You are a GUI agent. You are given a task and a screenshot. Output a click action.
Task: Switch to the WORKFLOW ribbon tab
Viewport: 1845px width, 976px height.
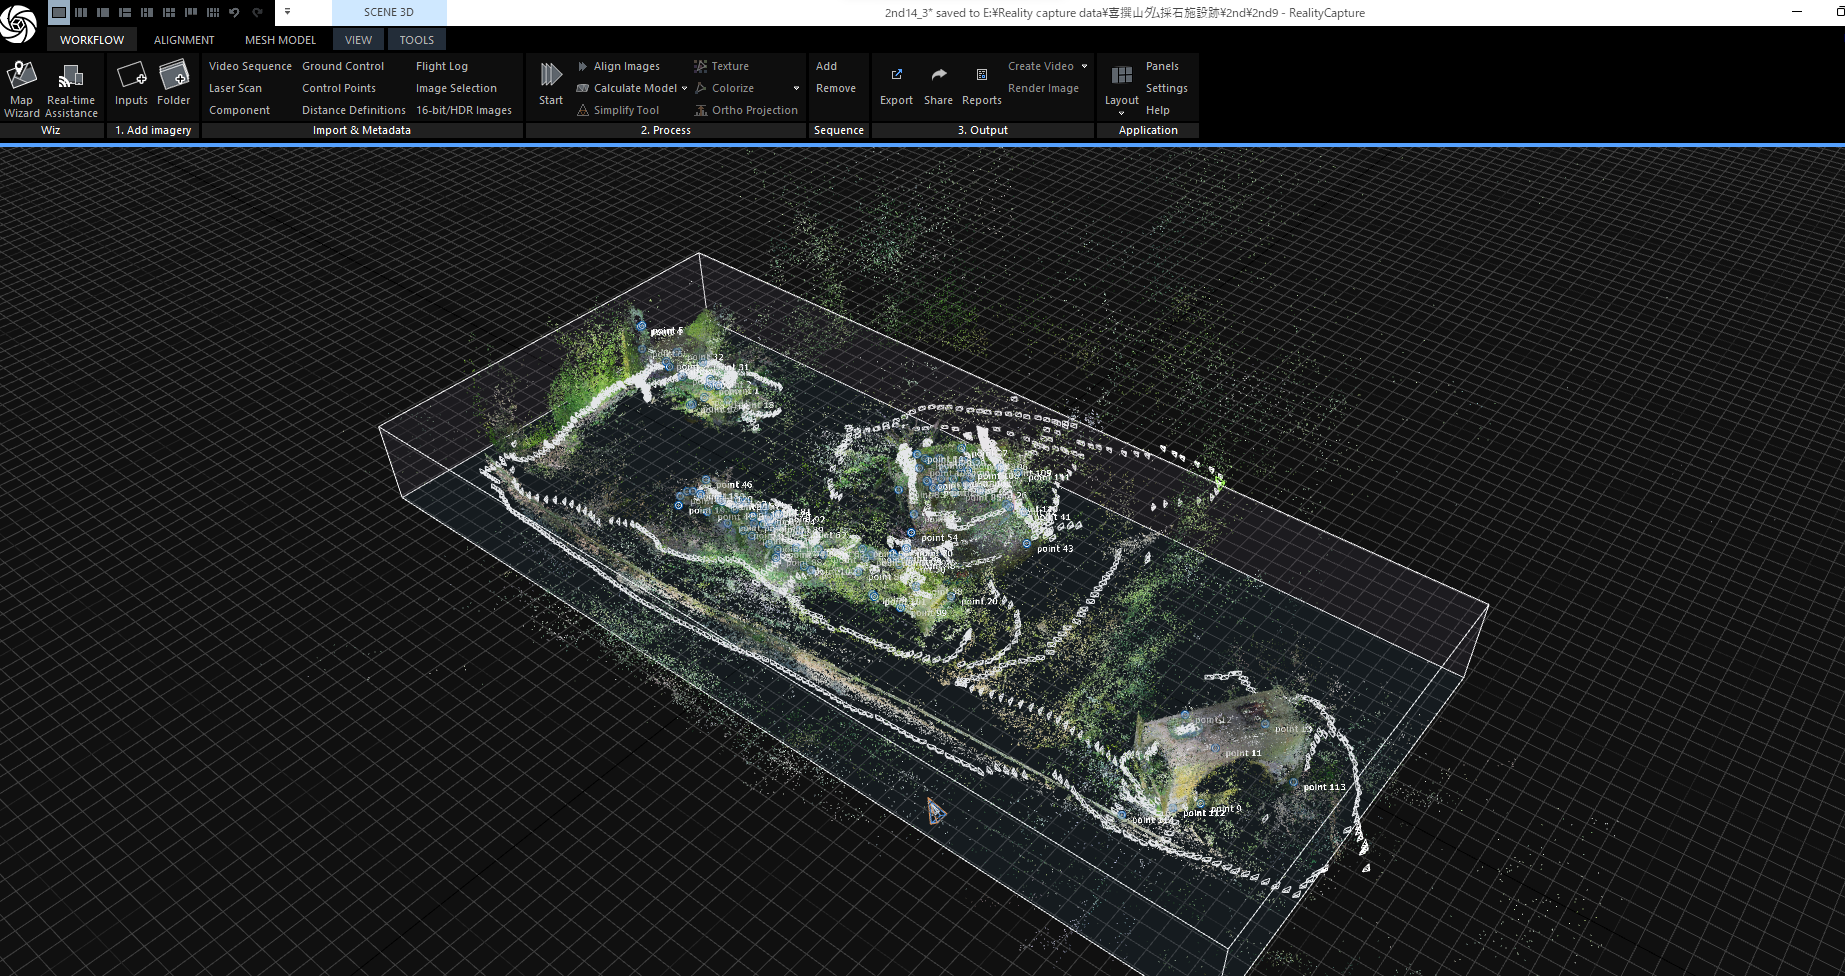coord(92,40)
